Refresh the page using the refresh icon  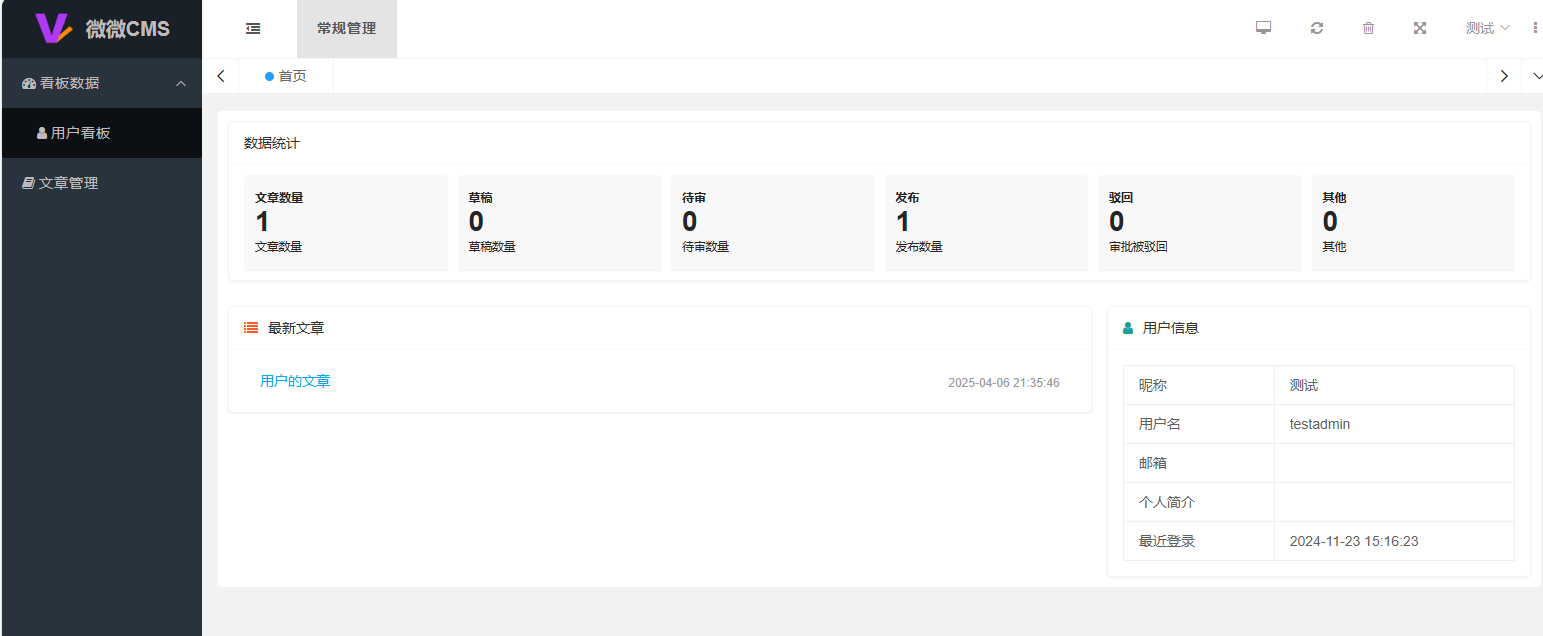click(1317, 28)
